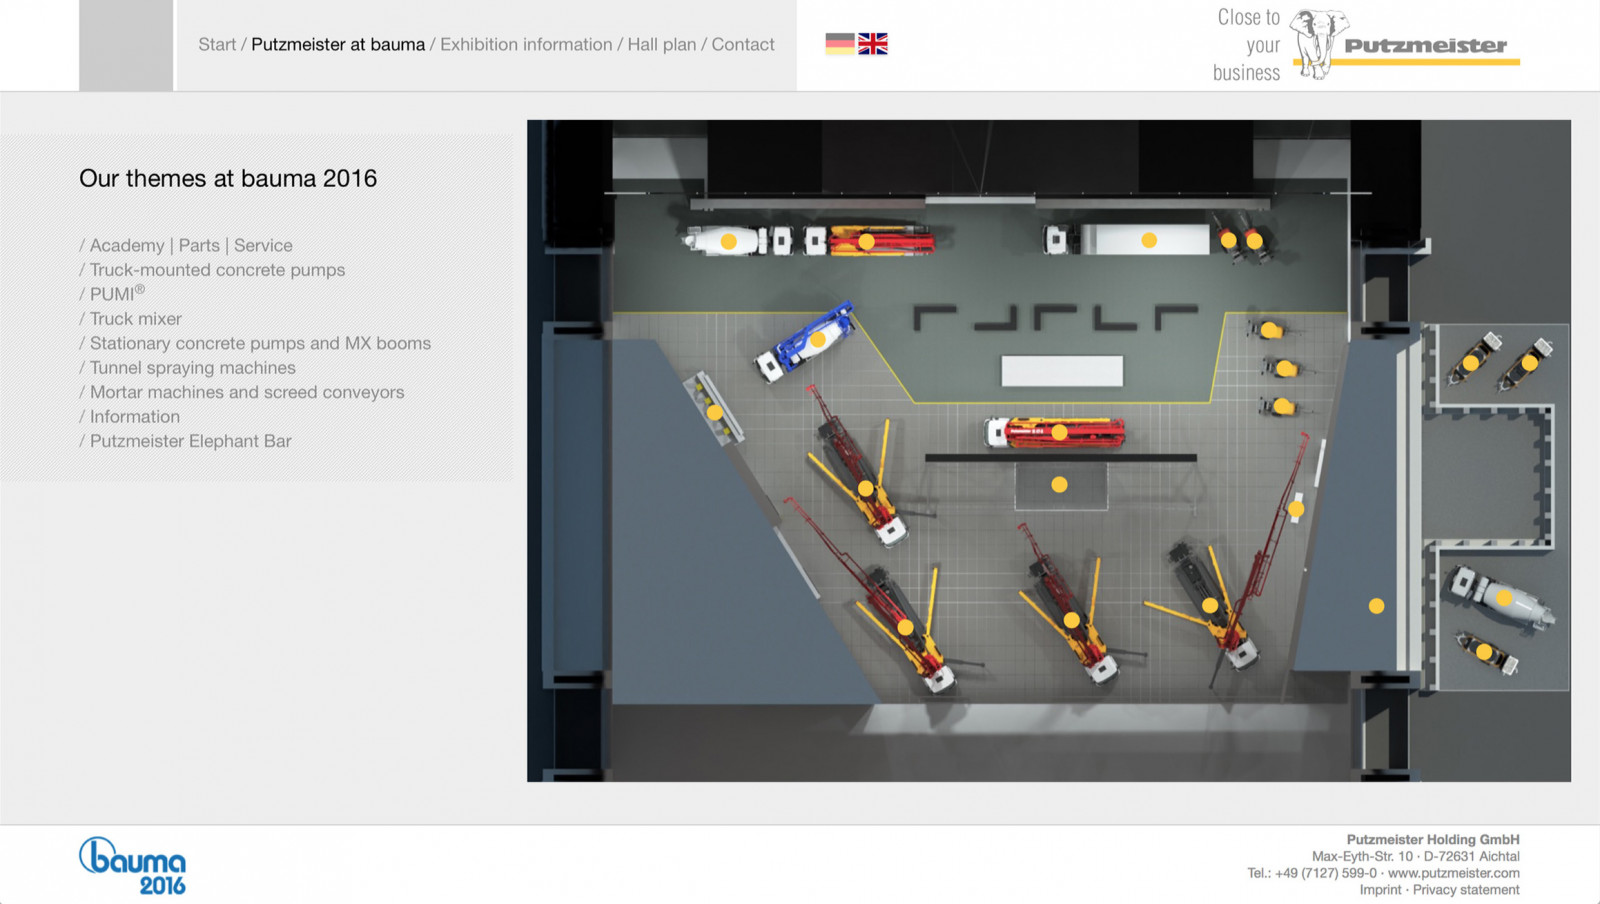
Task: Select hotspot on central red pump truck
Action: click(1059, 433)
